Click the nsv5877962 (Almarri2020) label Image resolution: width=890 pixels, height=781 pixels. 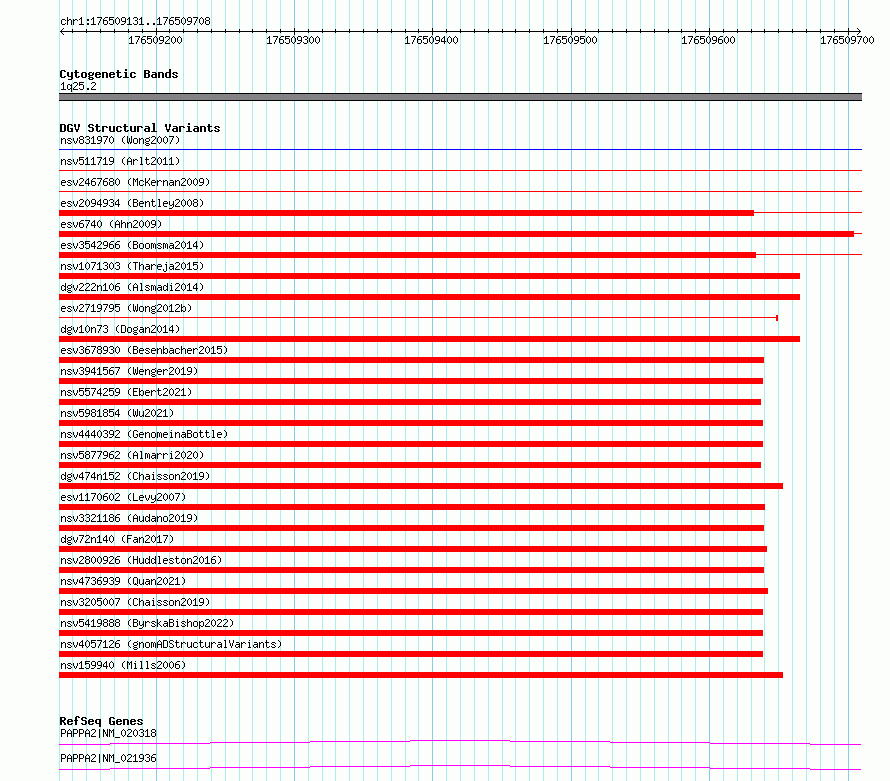point(132,455)
